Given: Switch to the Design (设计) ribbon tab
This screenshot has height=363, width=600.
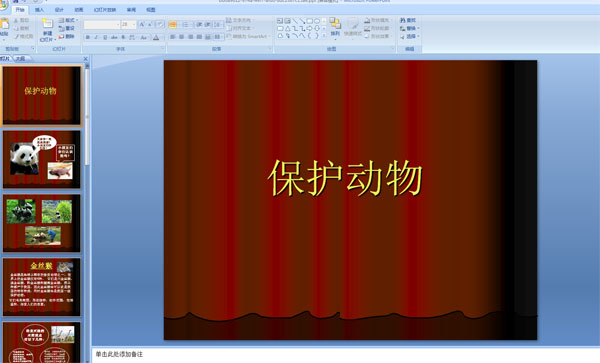Looking at the screenshot, I should click(59, 10).
